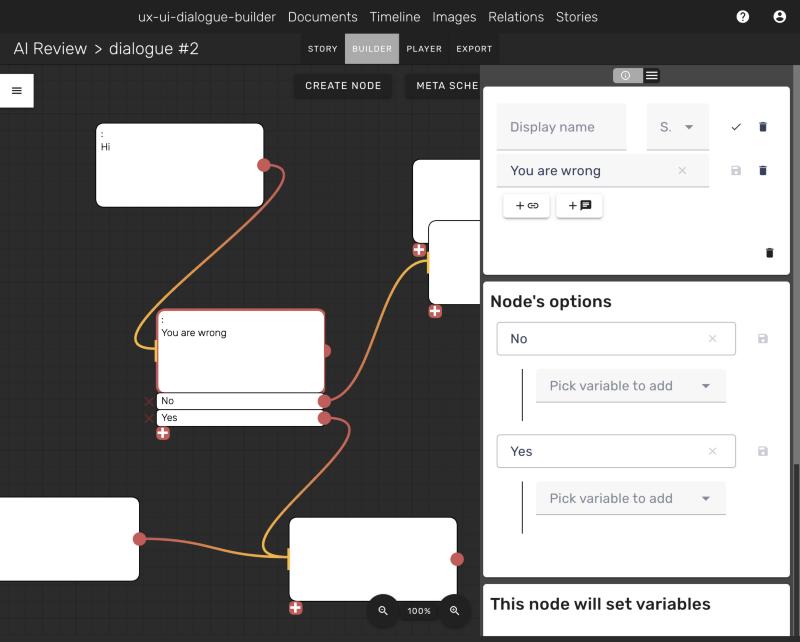This screenshot has height=642, width=800.
Task: Click the Create Node button
Action: (x=343, y=86)
